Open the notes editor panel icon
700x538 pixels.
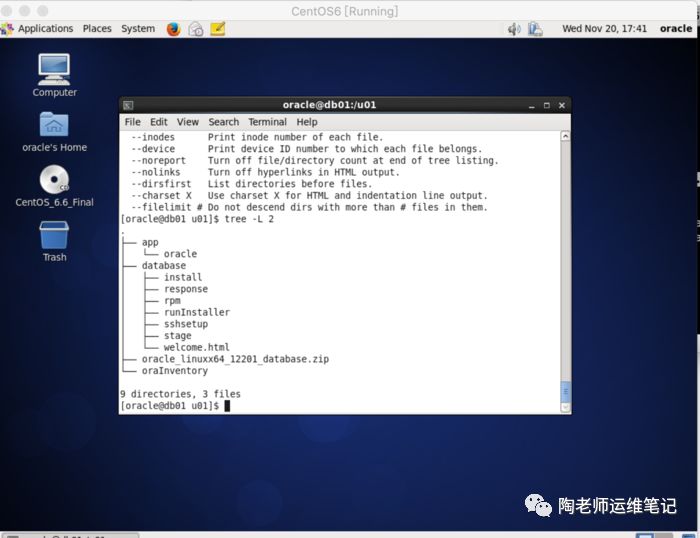click(x=217, y=29)
